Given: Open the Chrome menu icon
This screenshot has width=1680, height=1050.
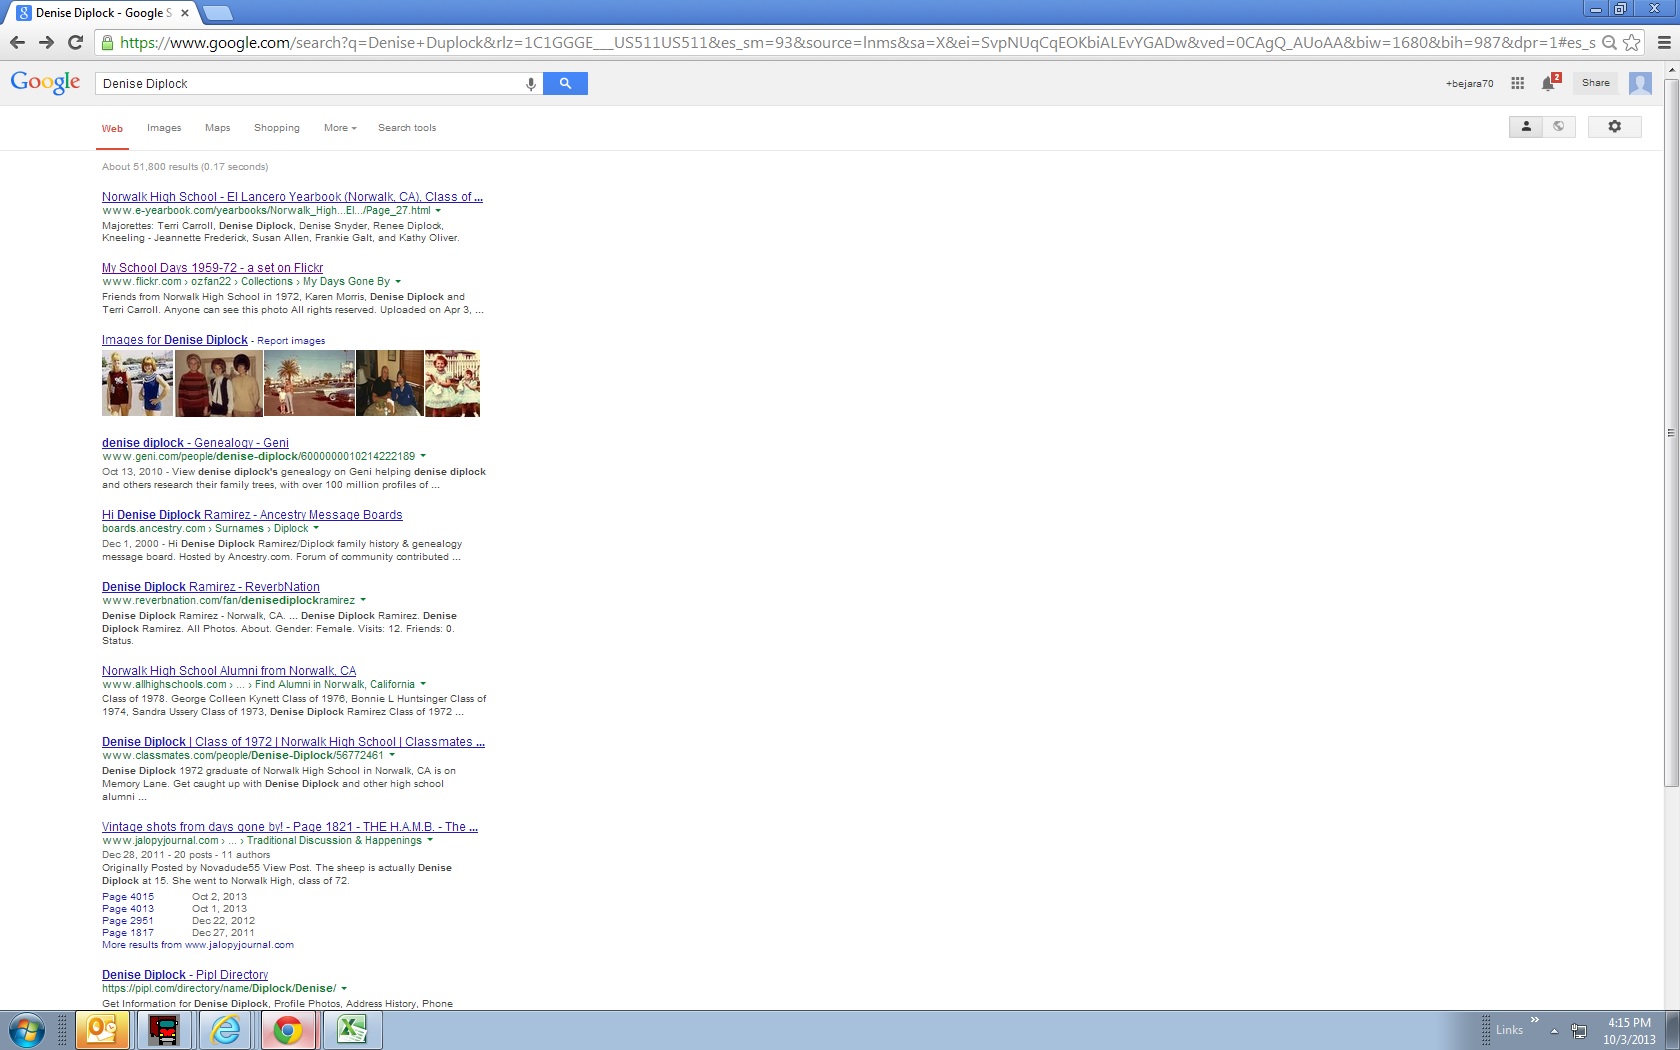Looking at the screenshot, I should coord(1664,42).
